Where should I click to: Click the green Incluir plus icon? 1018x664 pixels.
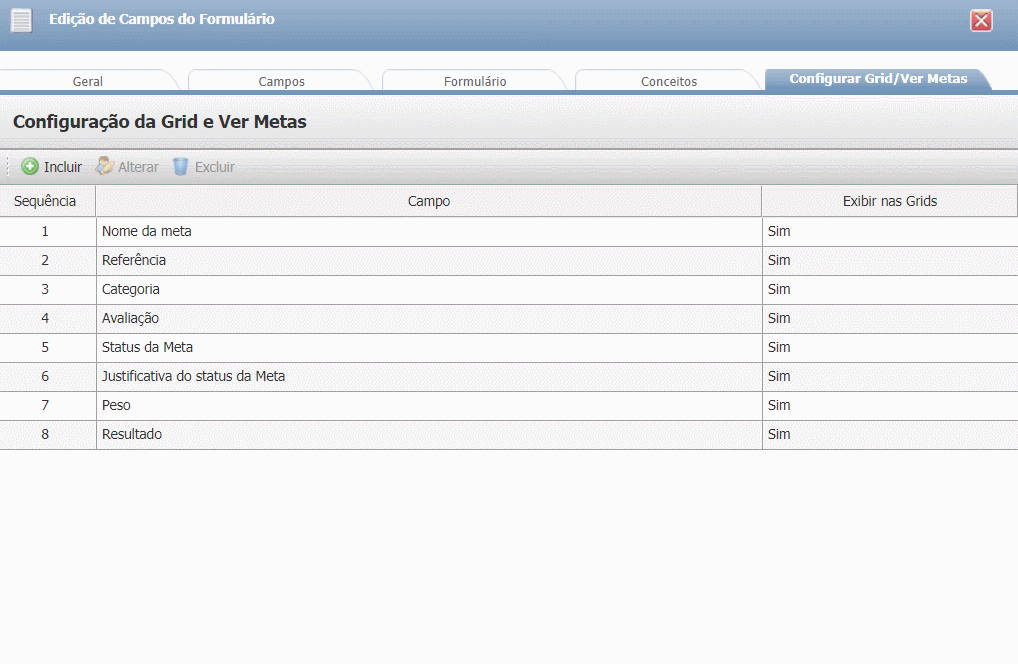point(30,167)
